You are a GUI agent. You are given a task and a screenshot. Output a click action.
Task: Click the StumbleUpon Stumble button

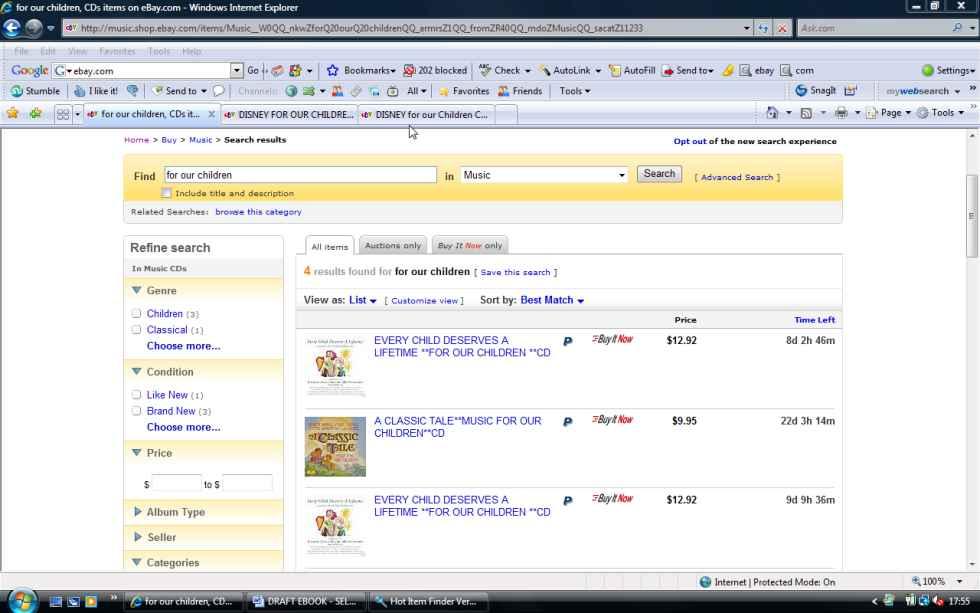[x=35, y=91]
